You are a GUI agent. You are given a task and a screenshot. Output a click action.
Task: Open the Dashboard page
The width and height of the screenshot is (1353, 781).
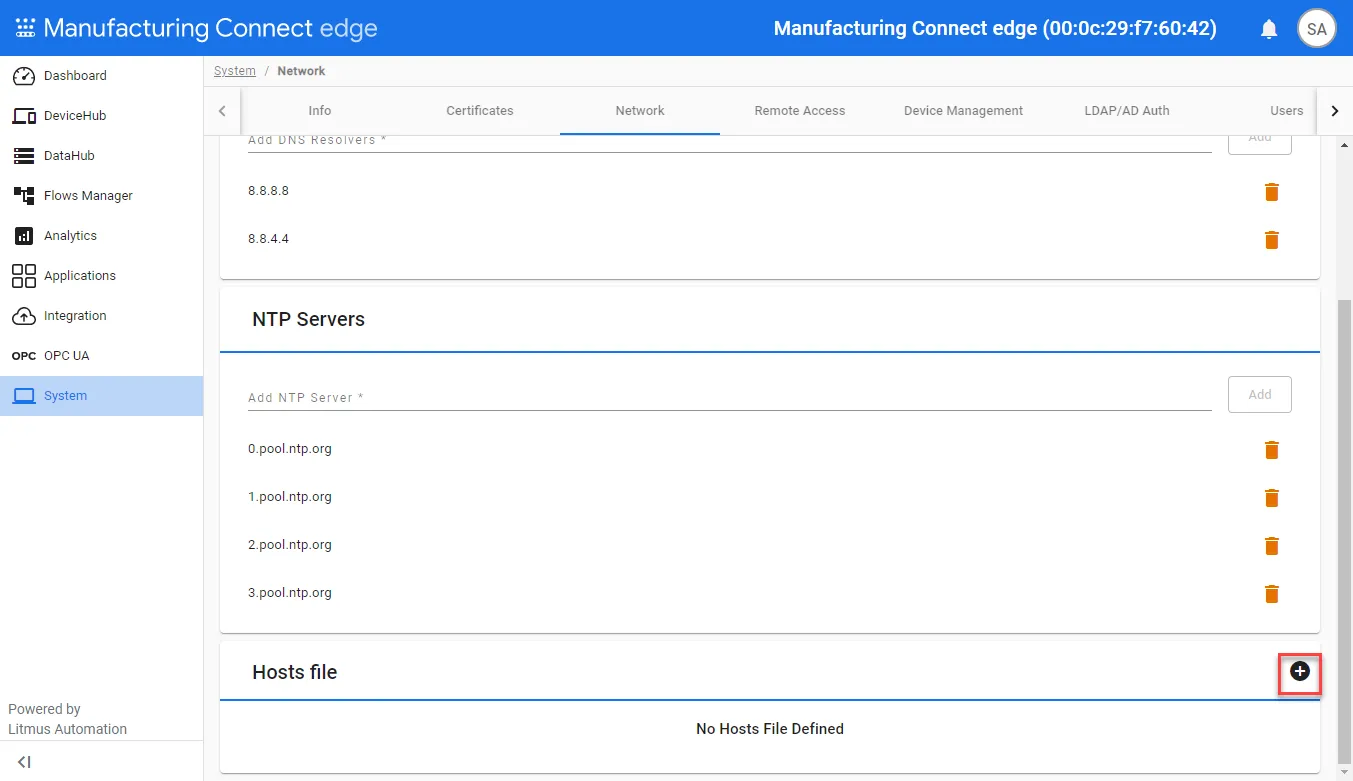tap(101, 76)
